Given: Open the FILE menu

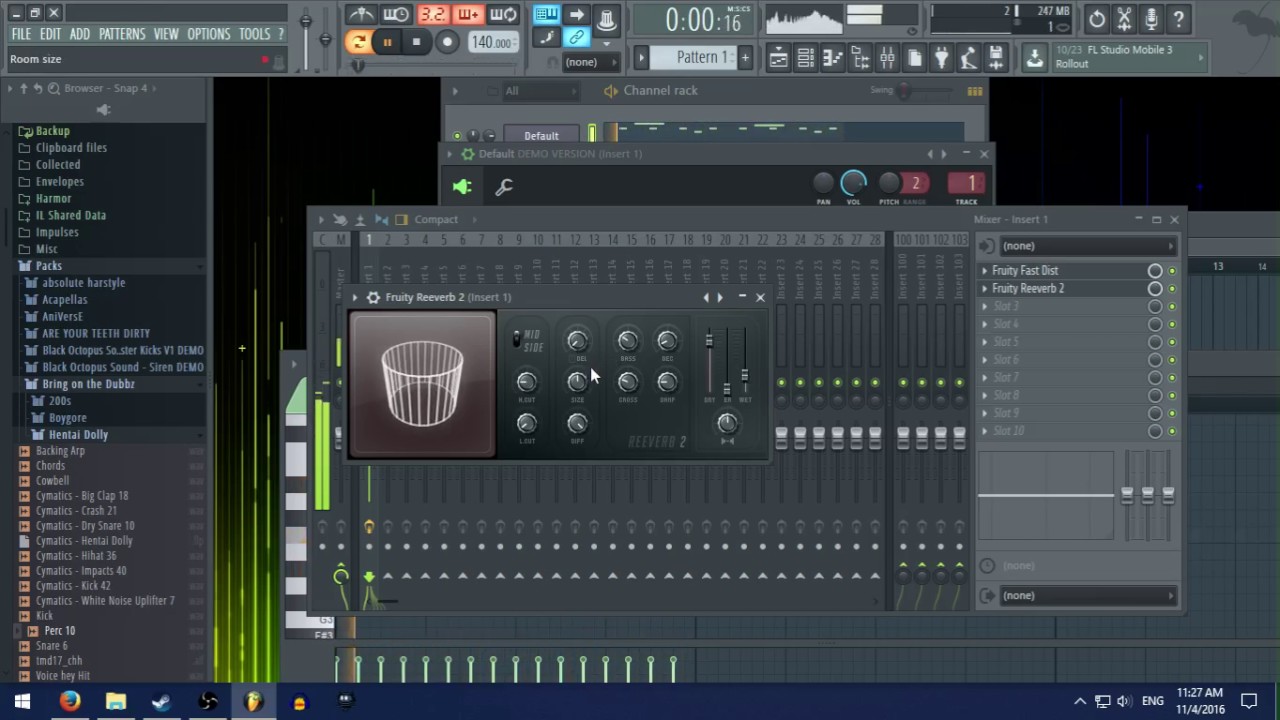Looking at the screenshot, I should (21, 34).
